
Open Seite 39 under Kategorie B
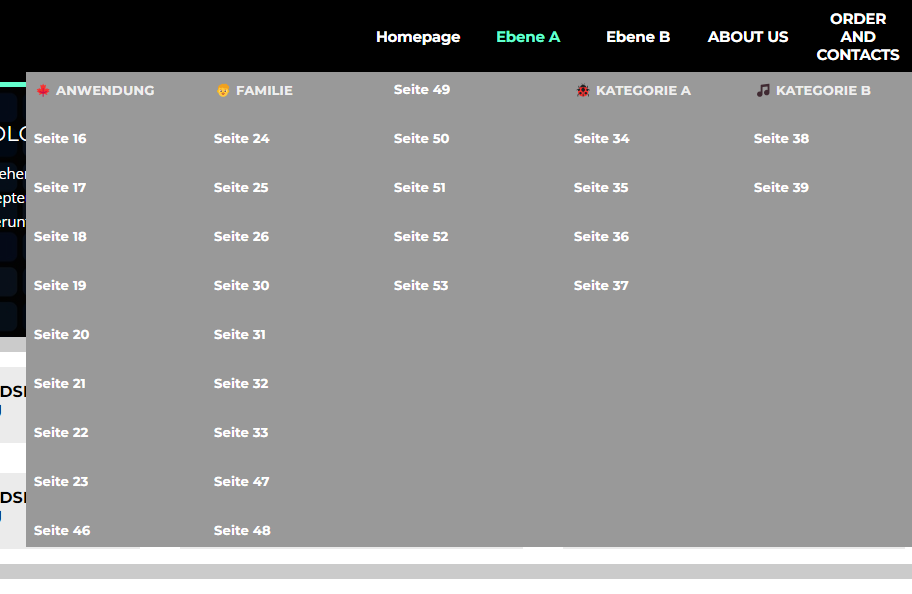781,188
